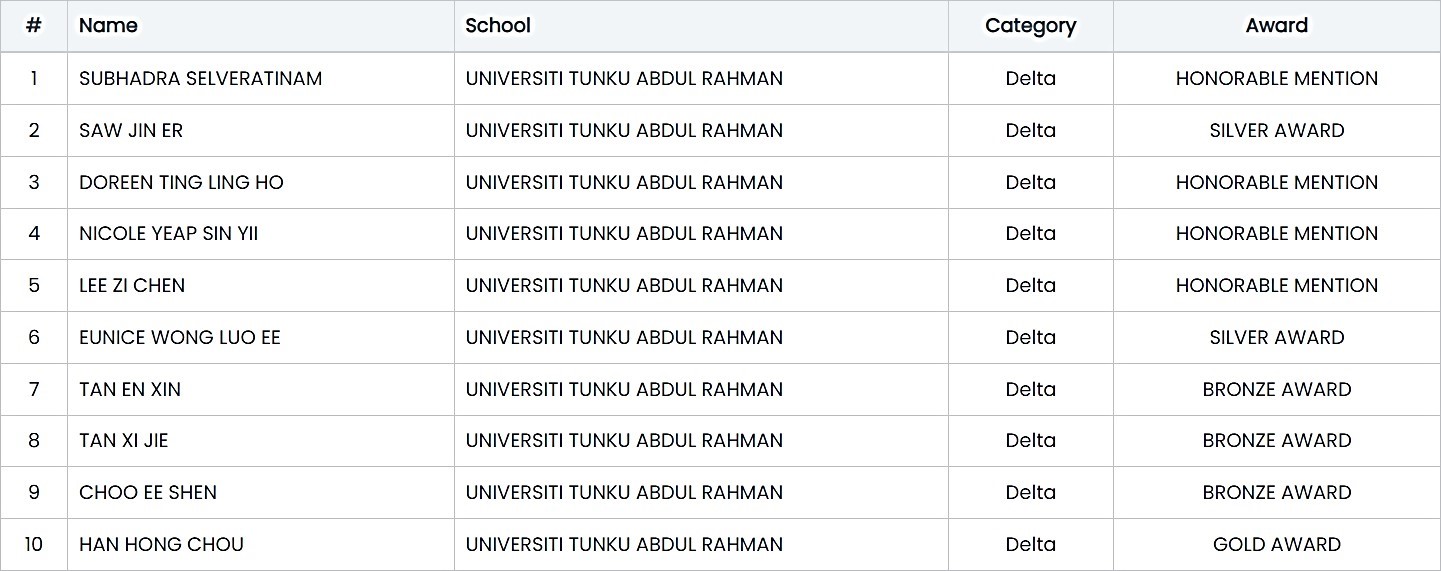The width and height of the screenshot is (1441, 571).
Task: Select the name SUBHADRA SELVERATINAM
Action: (x=200, y=78)
